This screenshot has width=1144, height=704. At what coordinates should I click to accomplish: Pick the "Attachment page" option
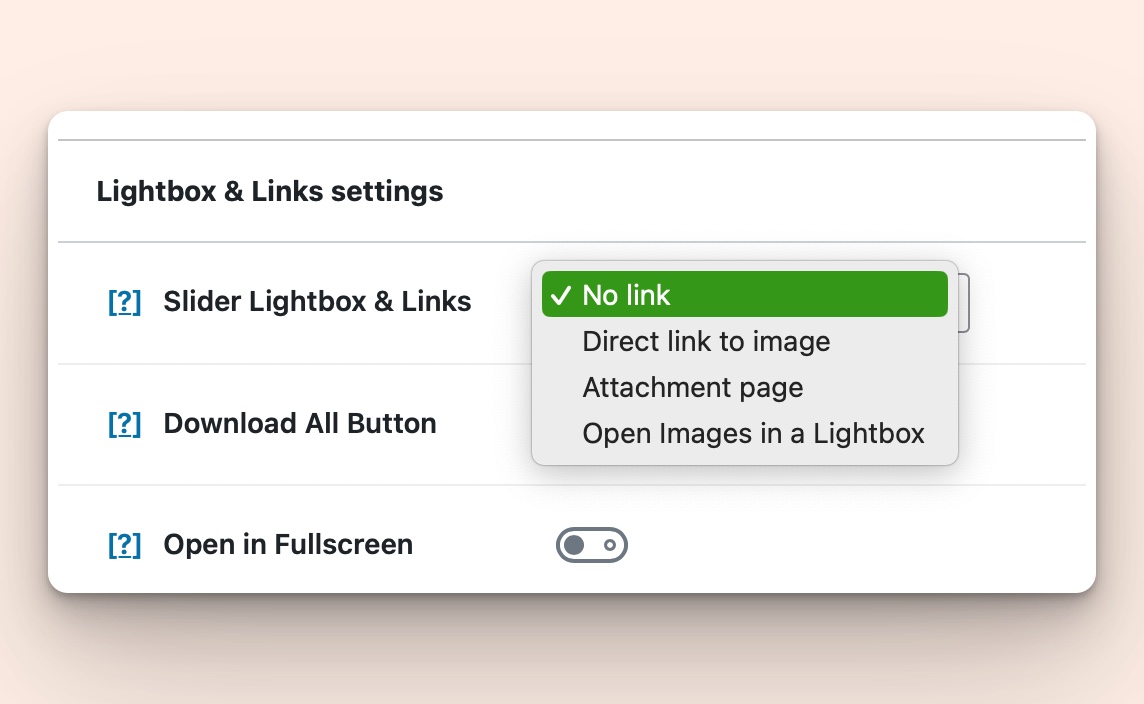pyautogui.click(x=692, y=387)
